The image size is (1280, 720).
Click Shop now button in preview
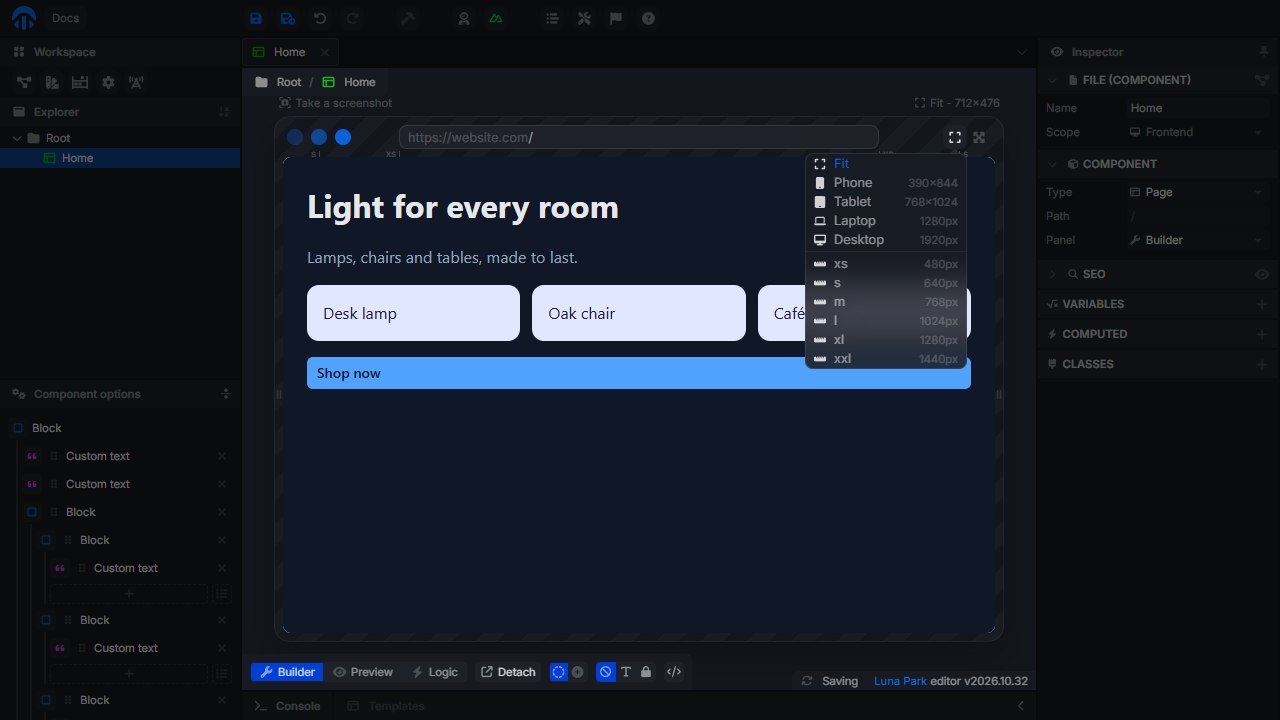pos(639,373)
